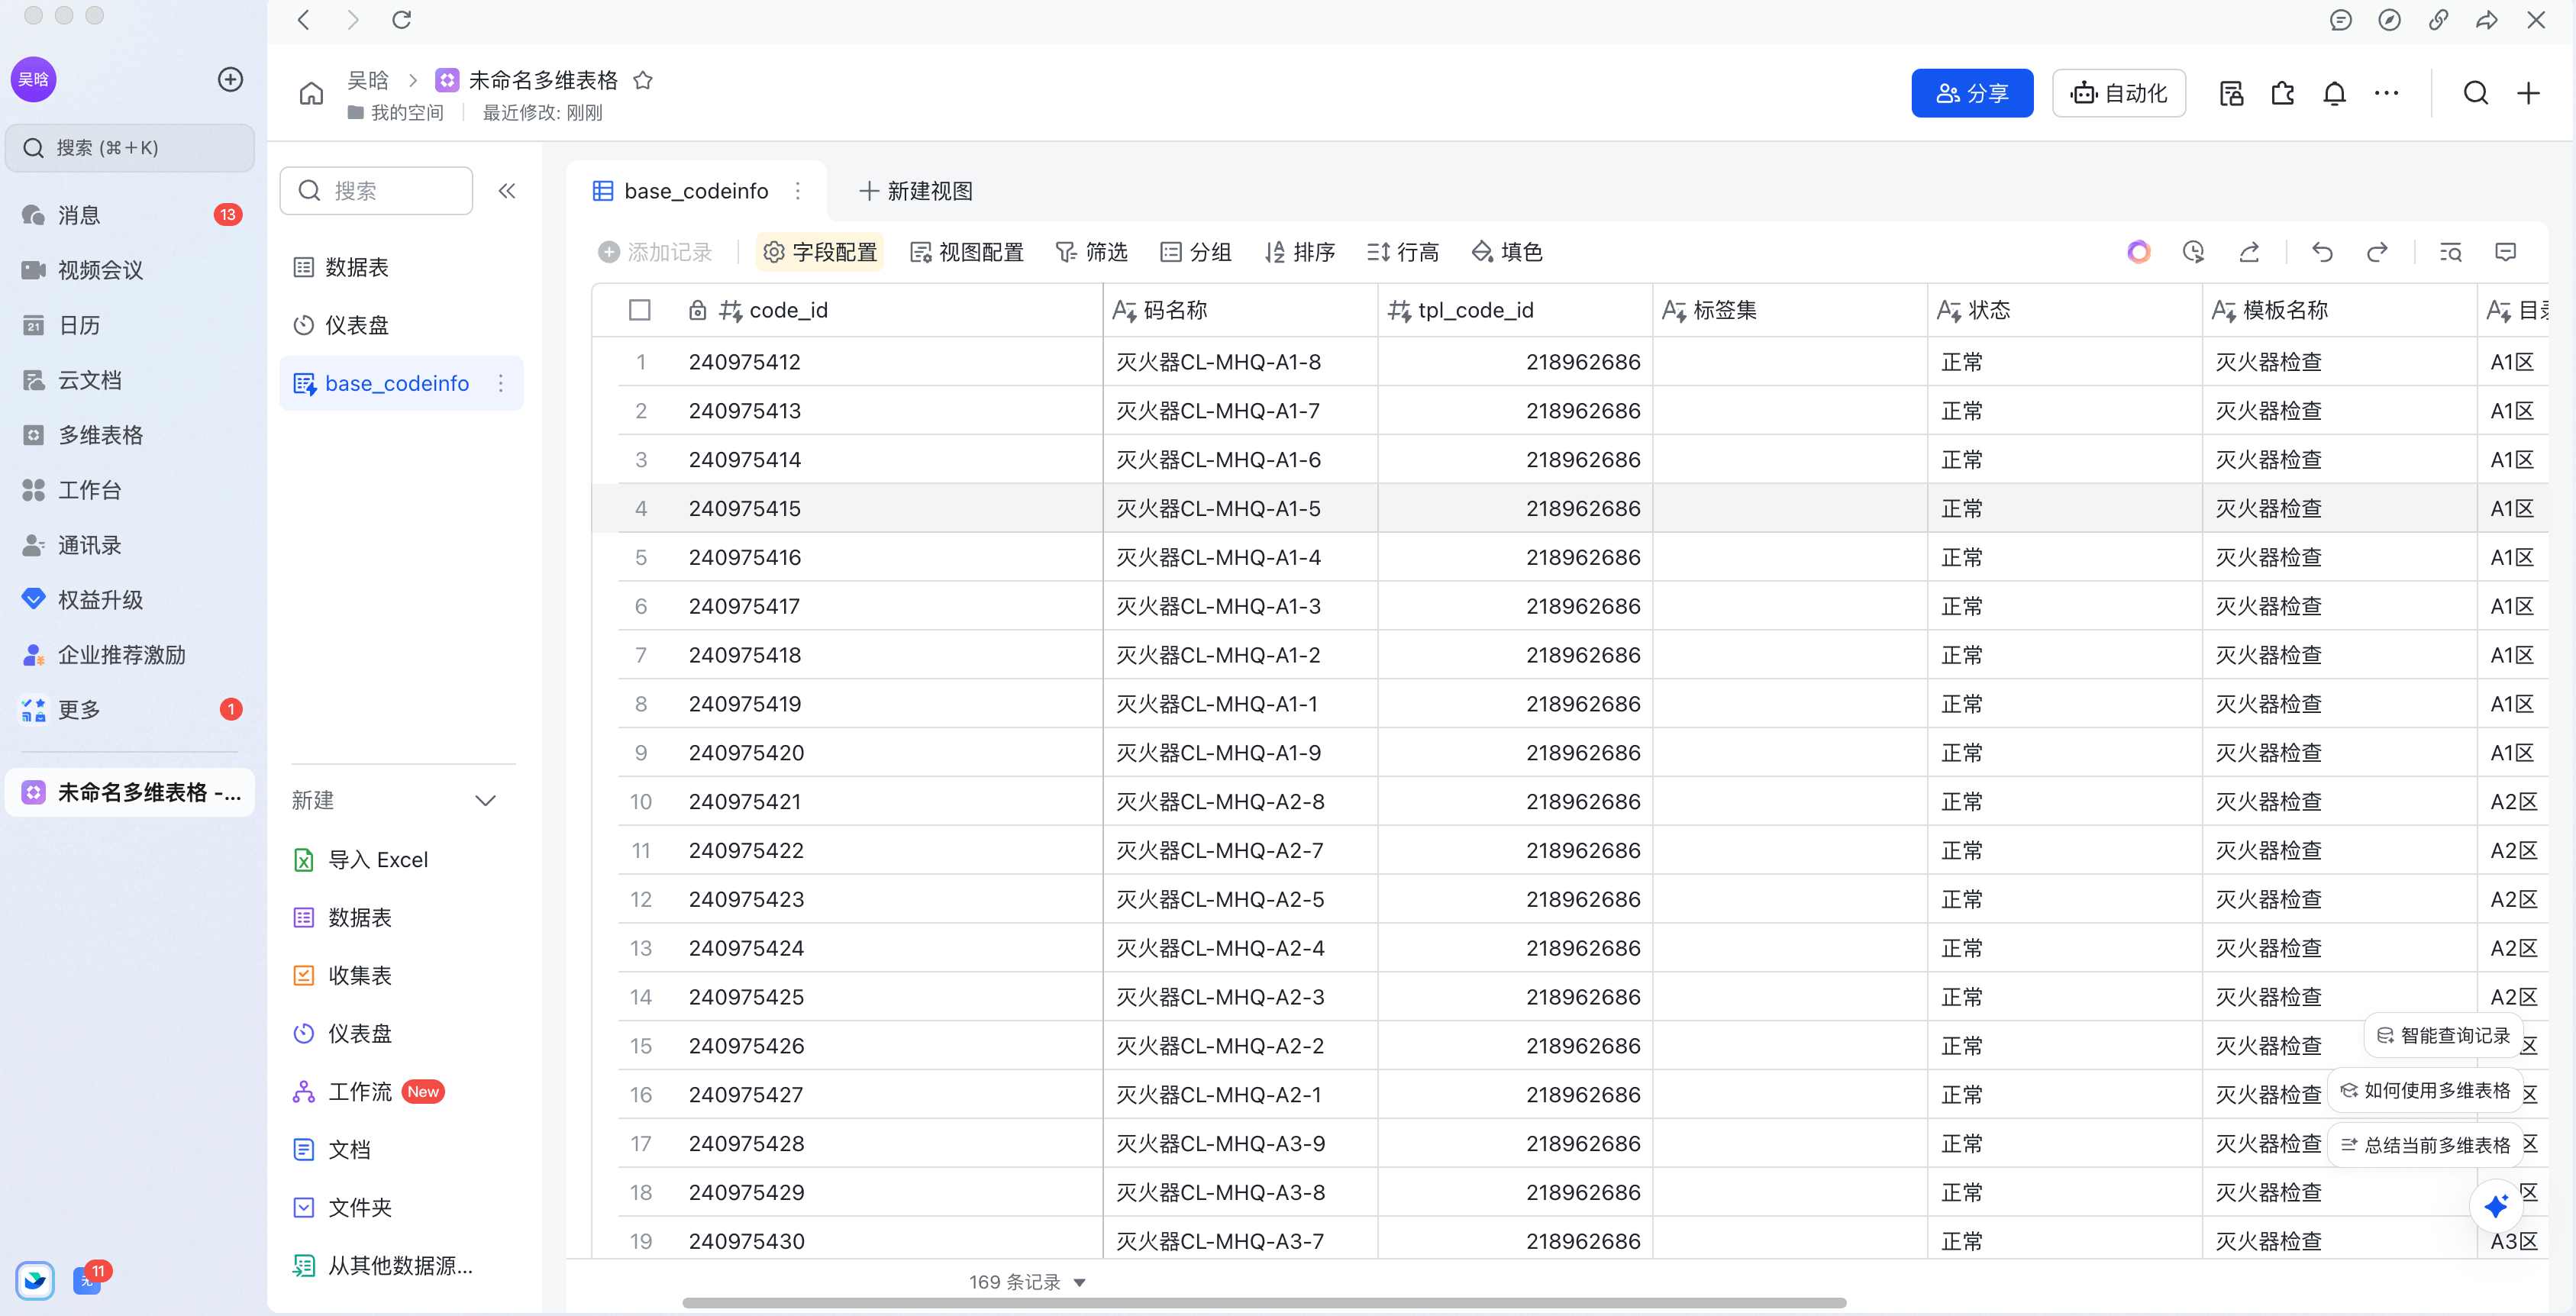Viewport: 2576px width, 1316px height.
Task: Star the 未命名多维表格 document
Action: pyautogui.click(x=643, y=80)
